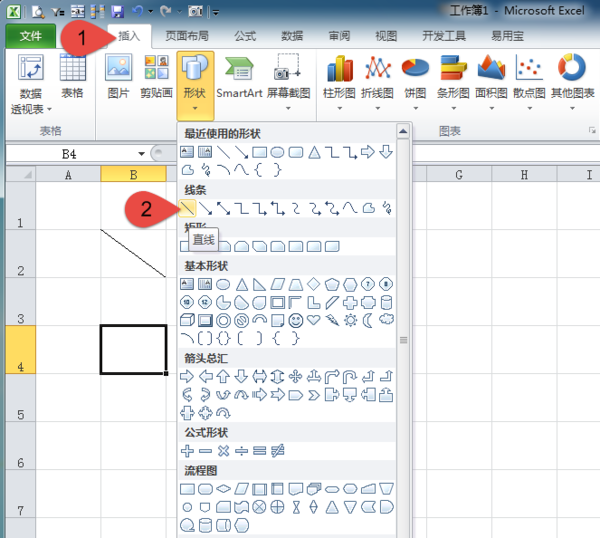Viewport: 600px width, 538px height.
Task: Select the division sign under 公式形状
Action: coord(241,451)
